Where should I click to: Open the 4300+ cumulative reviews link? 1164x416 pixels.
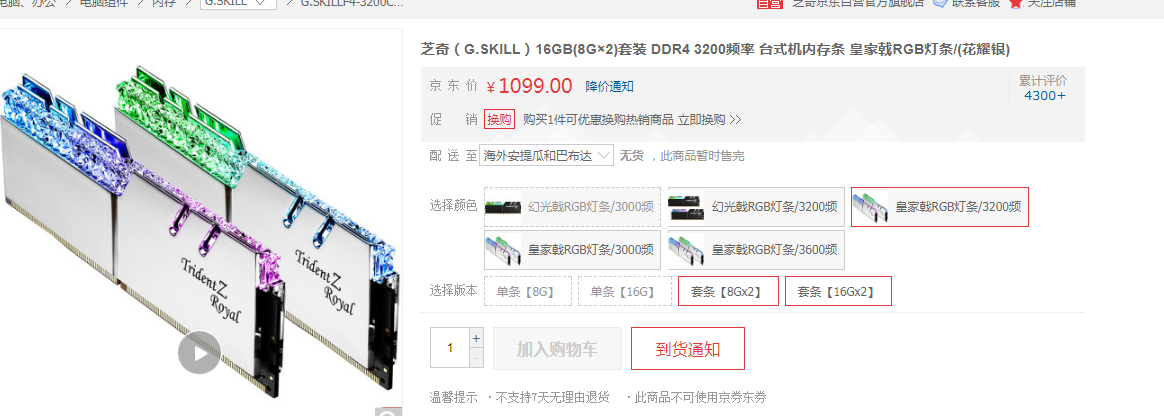pyautogui.click(x=1044, y=95)
